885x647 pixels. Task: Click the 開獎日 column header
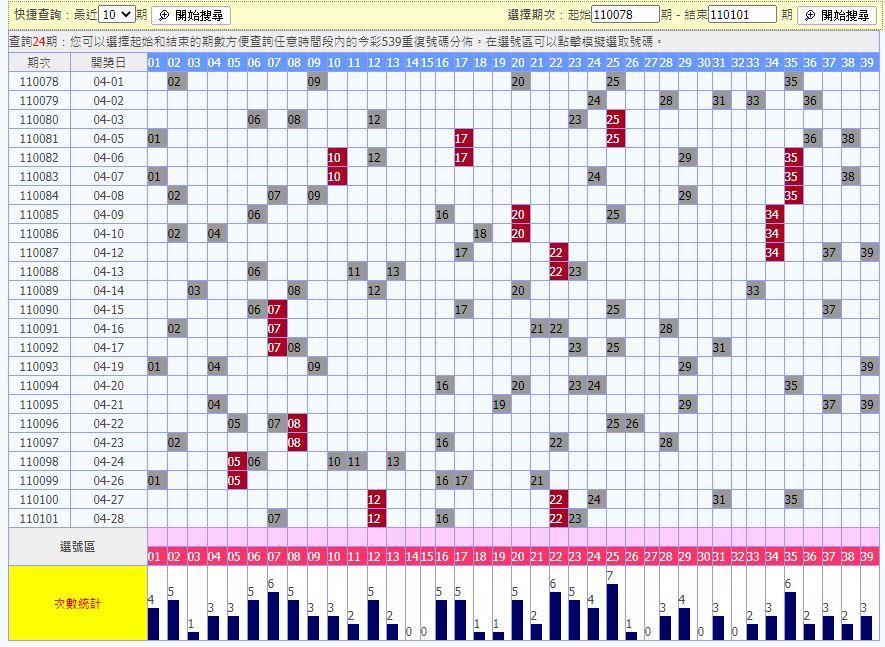click(108, 62)
